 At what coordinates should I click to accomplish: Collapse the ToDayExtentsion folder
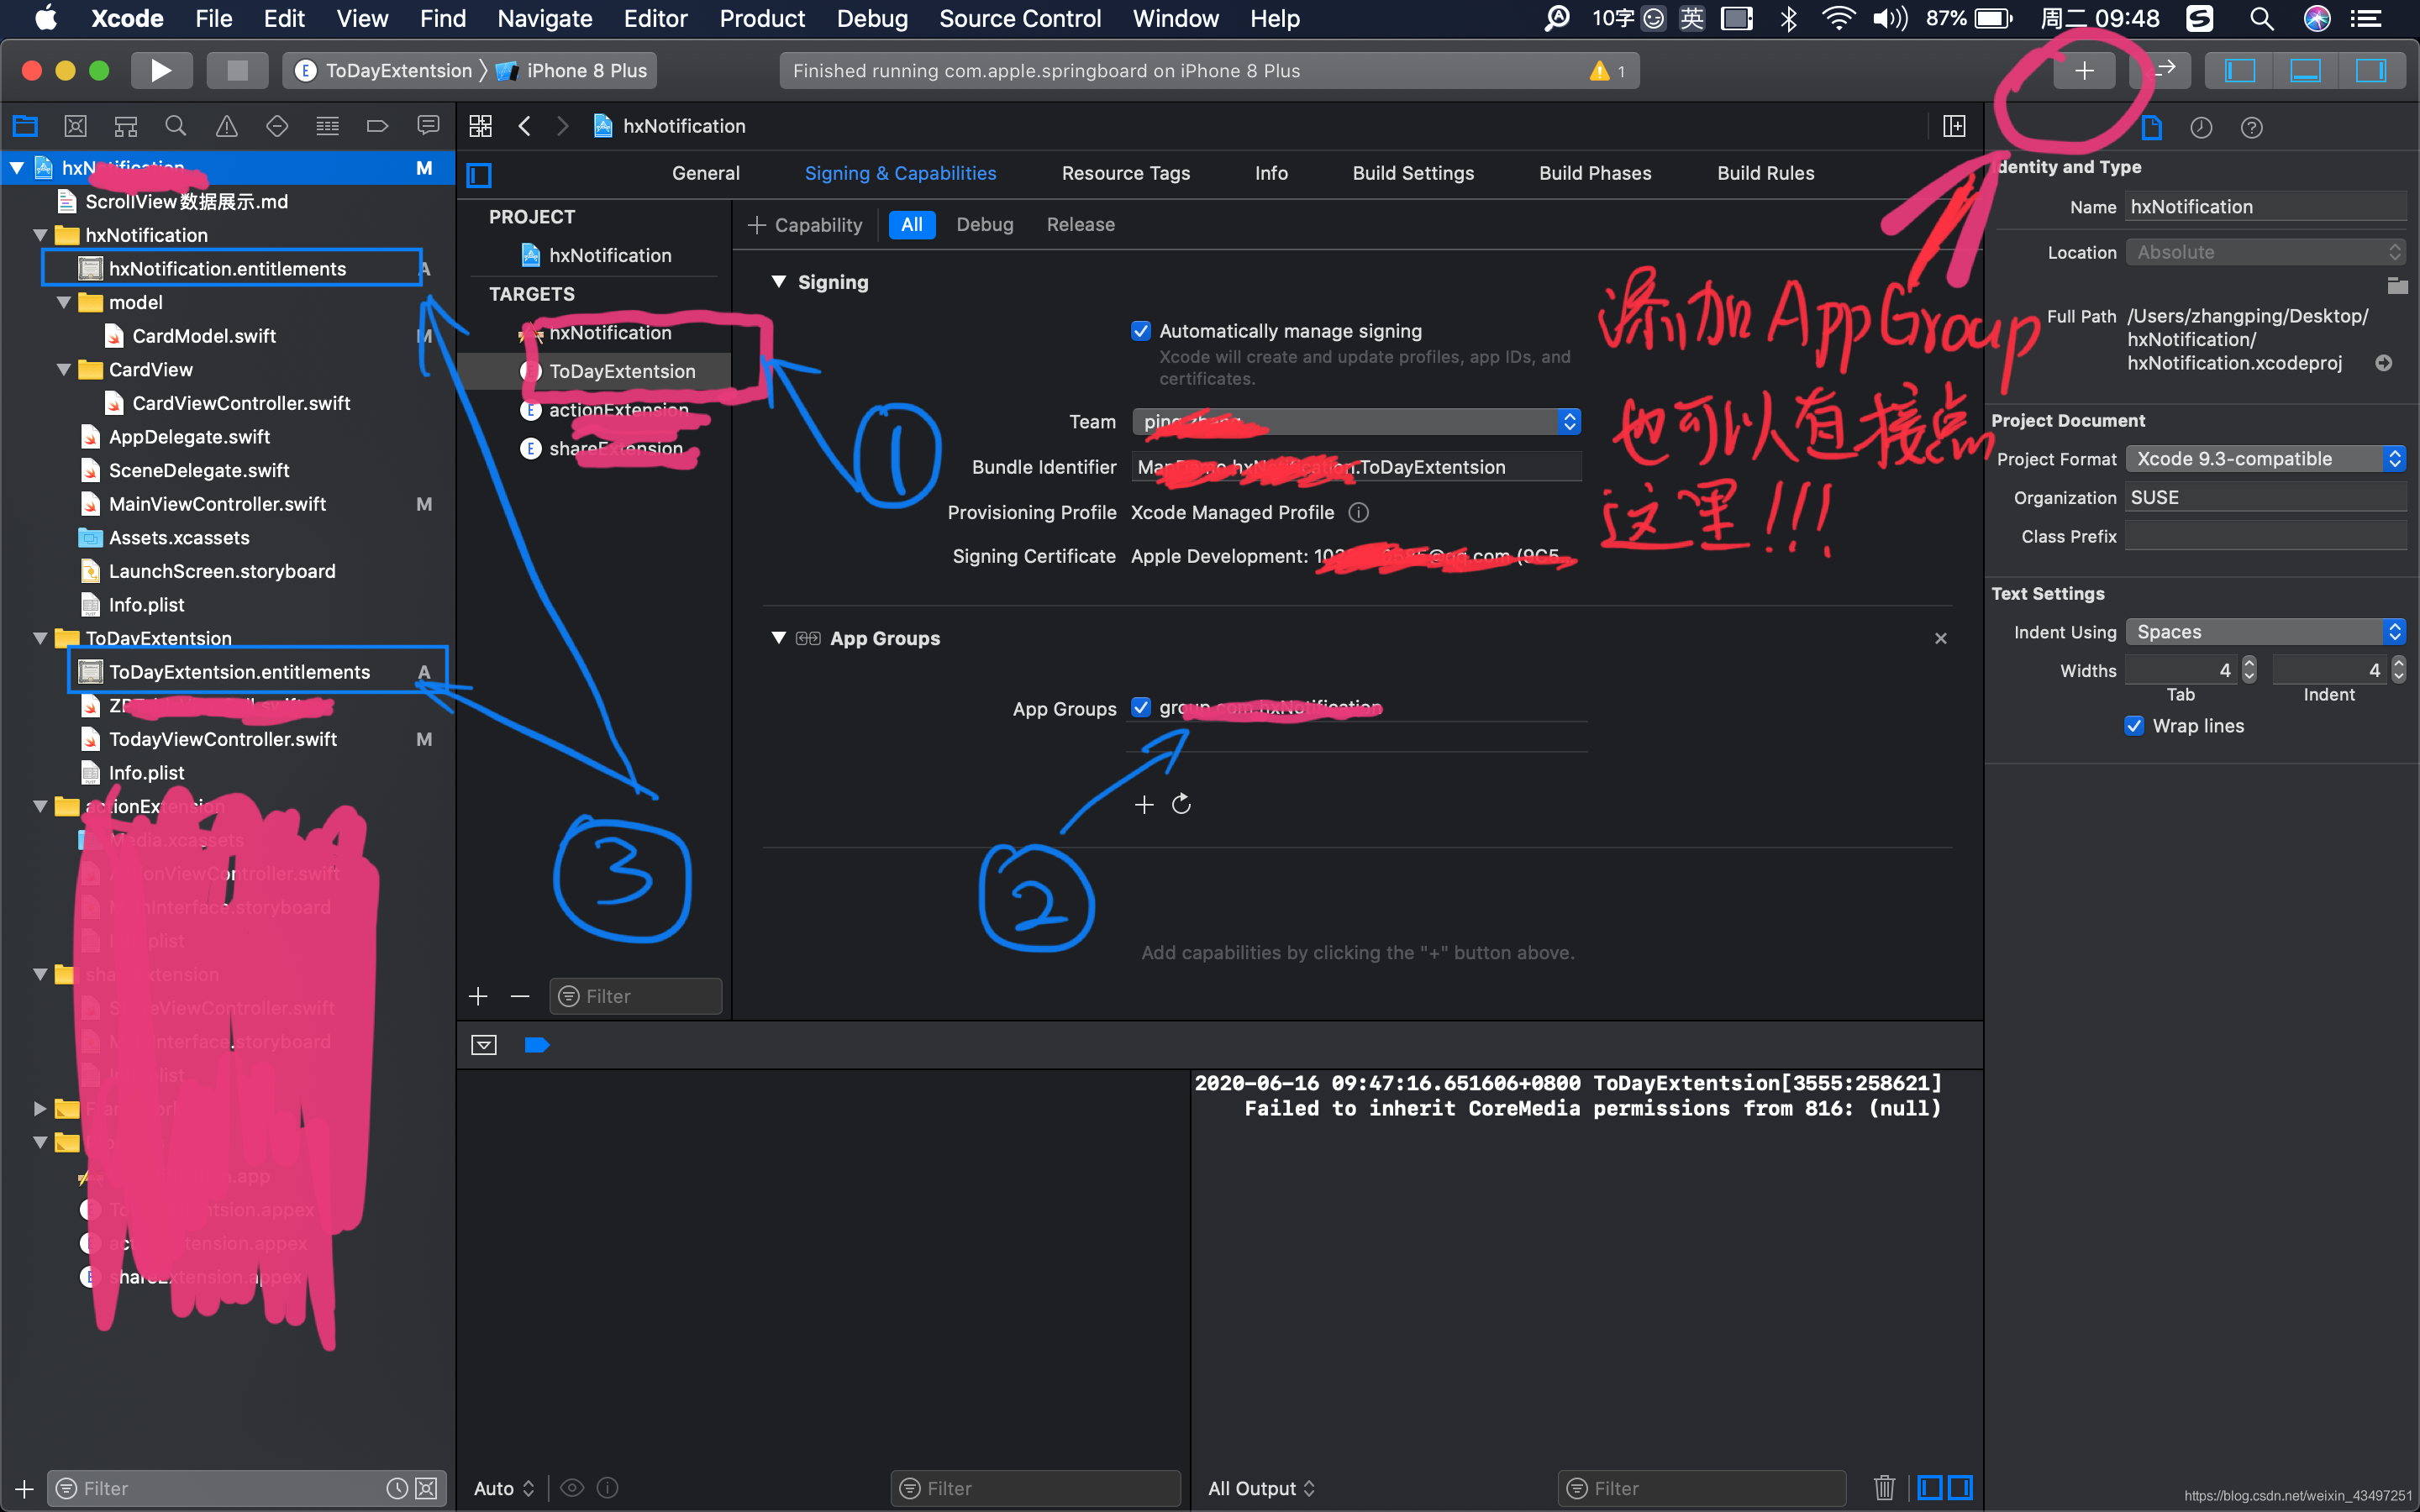40,638
